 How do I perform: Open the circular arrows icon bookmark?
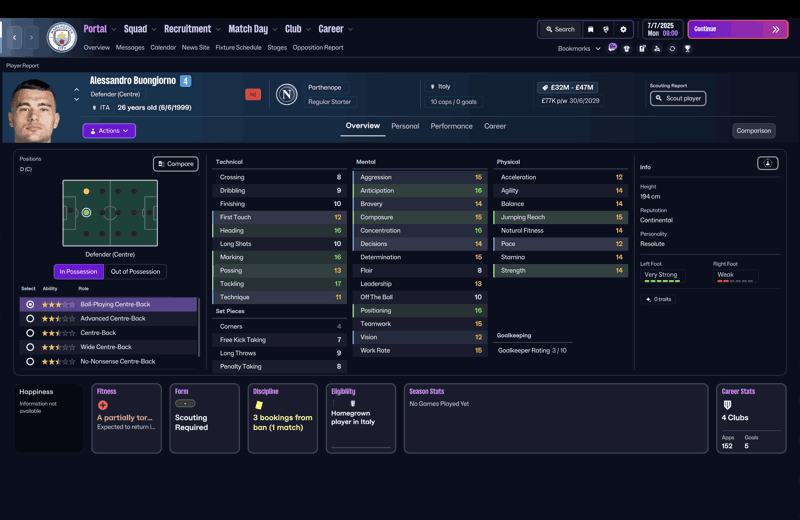click(x=672, y=48)
